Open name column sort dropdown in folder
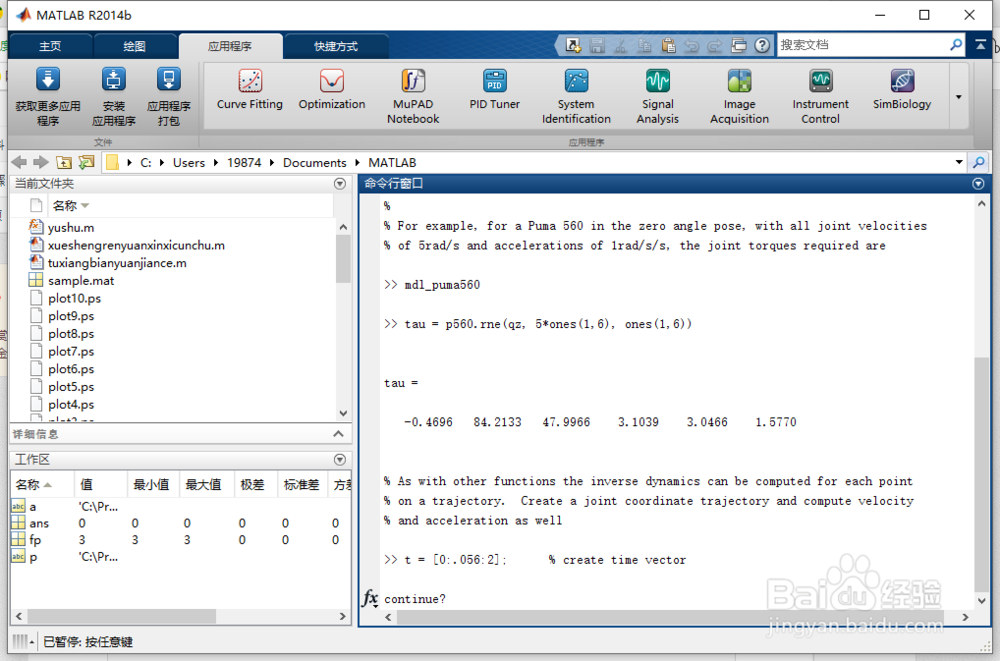 coord(85,205)
